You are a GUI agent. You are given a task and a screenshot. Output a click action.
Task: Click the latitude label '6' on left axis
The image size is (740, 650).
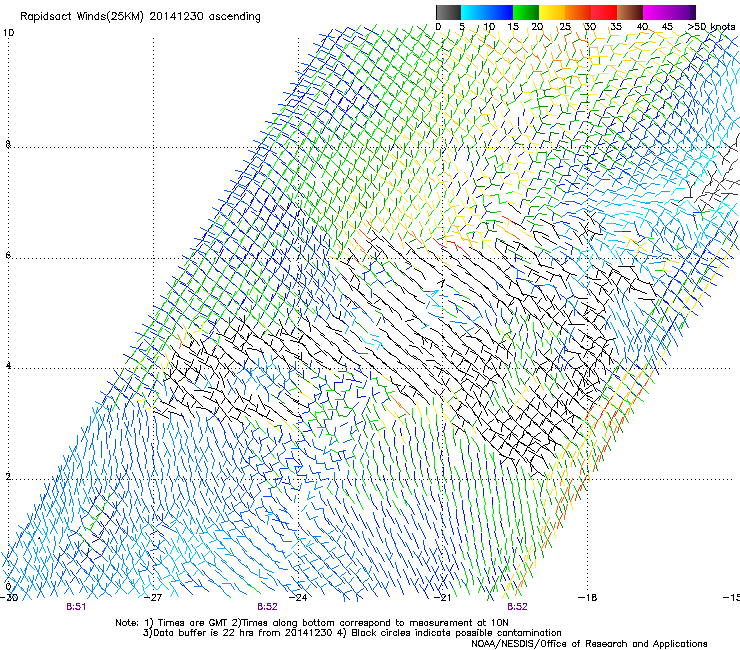coord(8,255)
